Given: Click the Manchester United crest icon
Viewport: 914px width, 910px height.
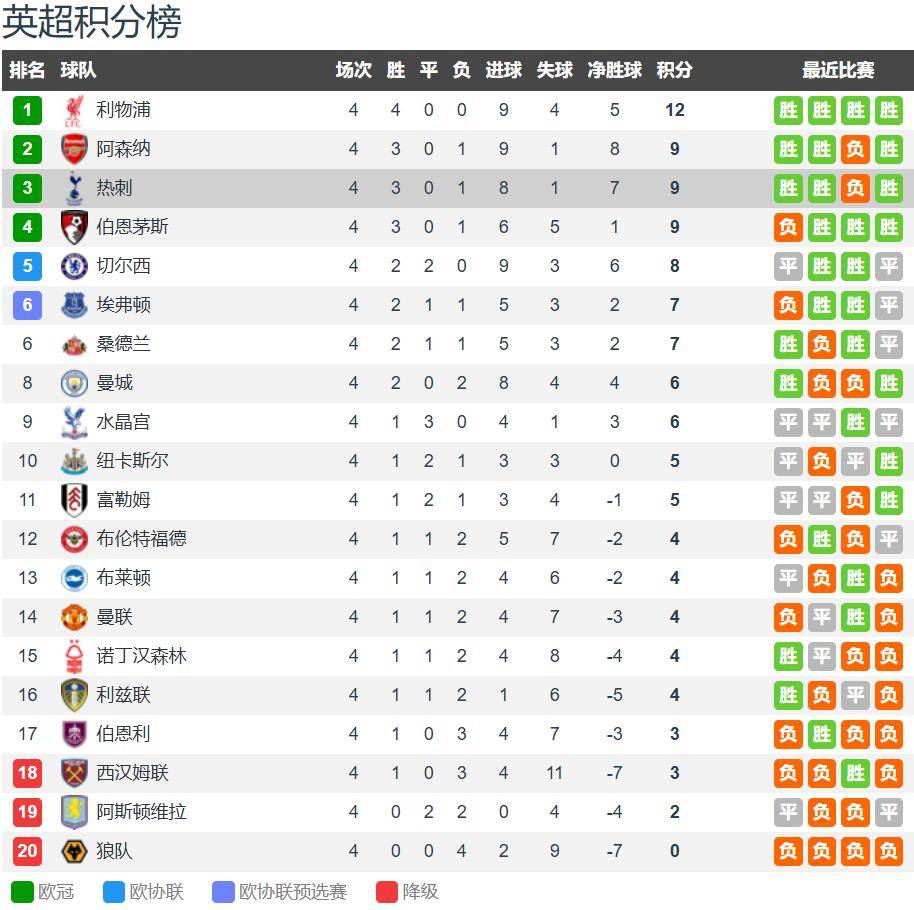Looking at the screenshot, I should pyautogui.click(x=74, y=617).
